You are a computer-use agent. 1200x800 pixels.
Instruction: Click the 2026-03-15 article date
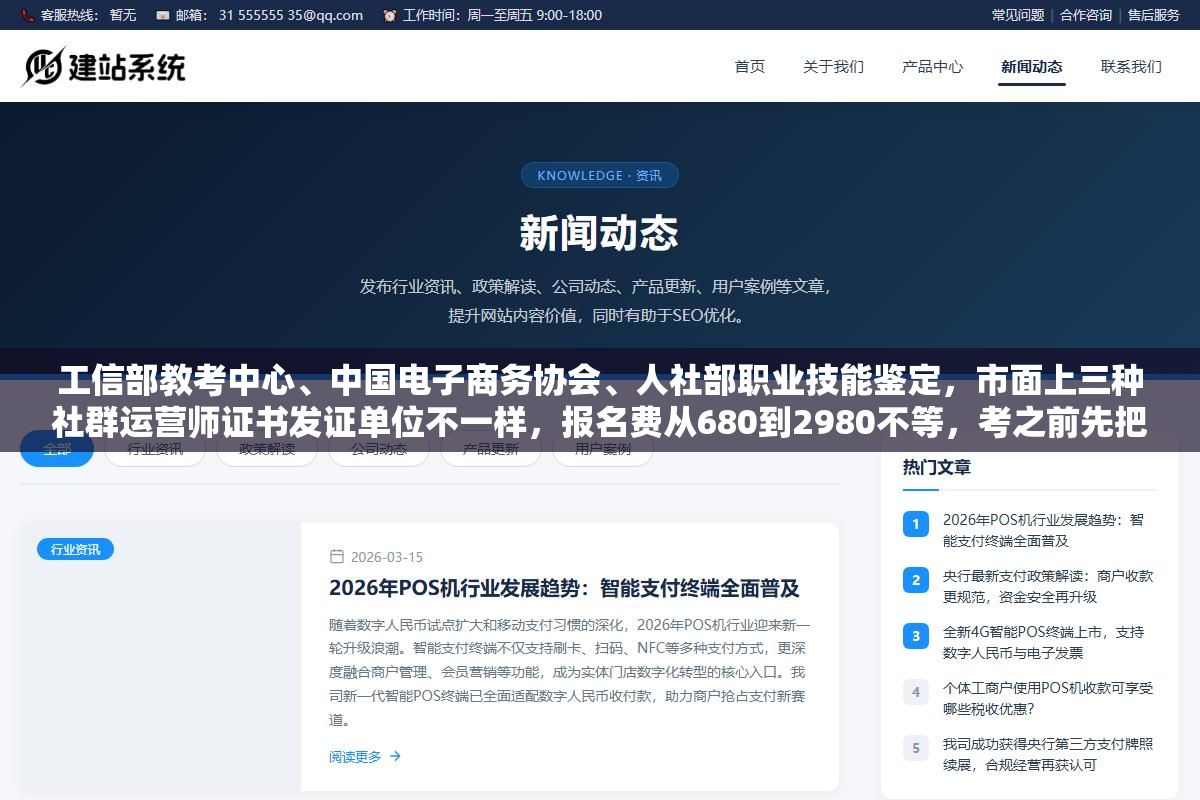(x=387, y=557)
